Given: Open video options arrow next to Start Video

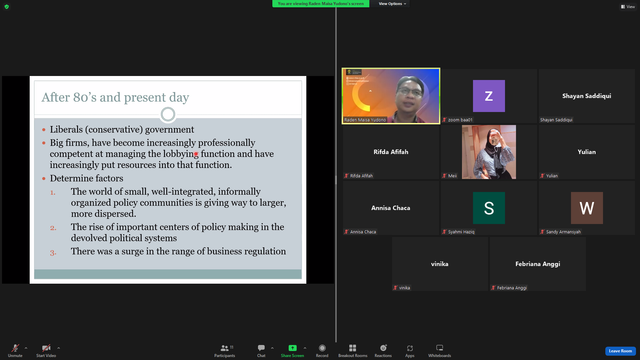Looking at the screenshot, I should click(x=58, y=348).
